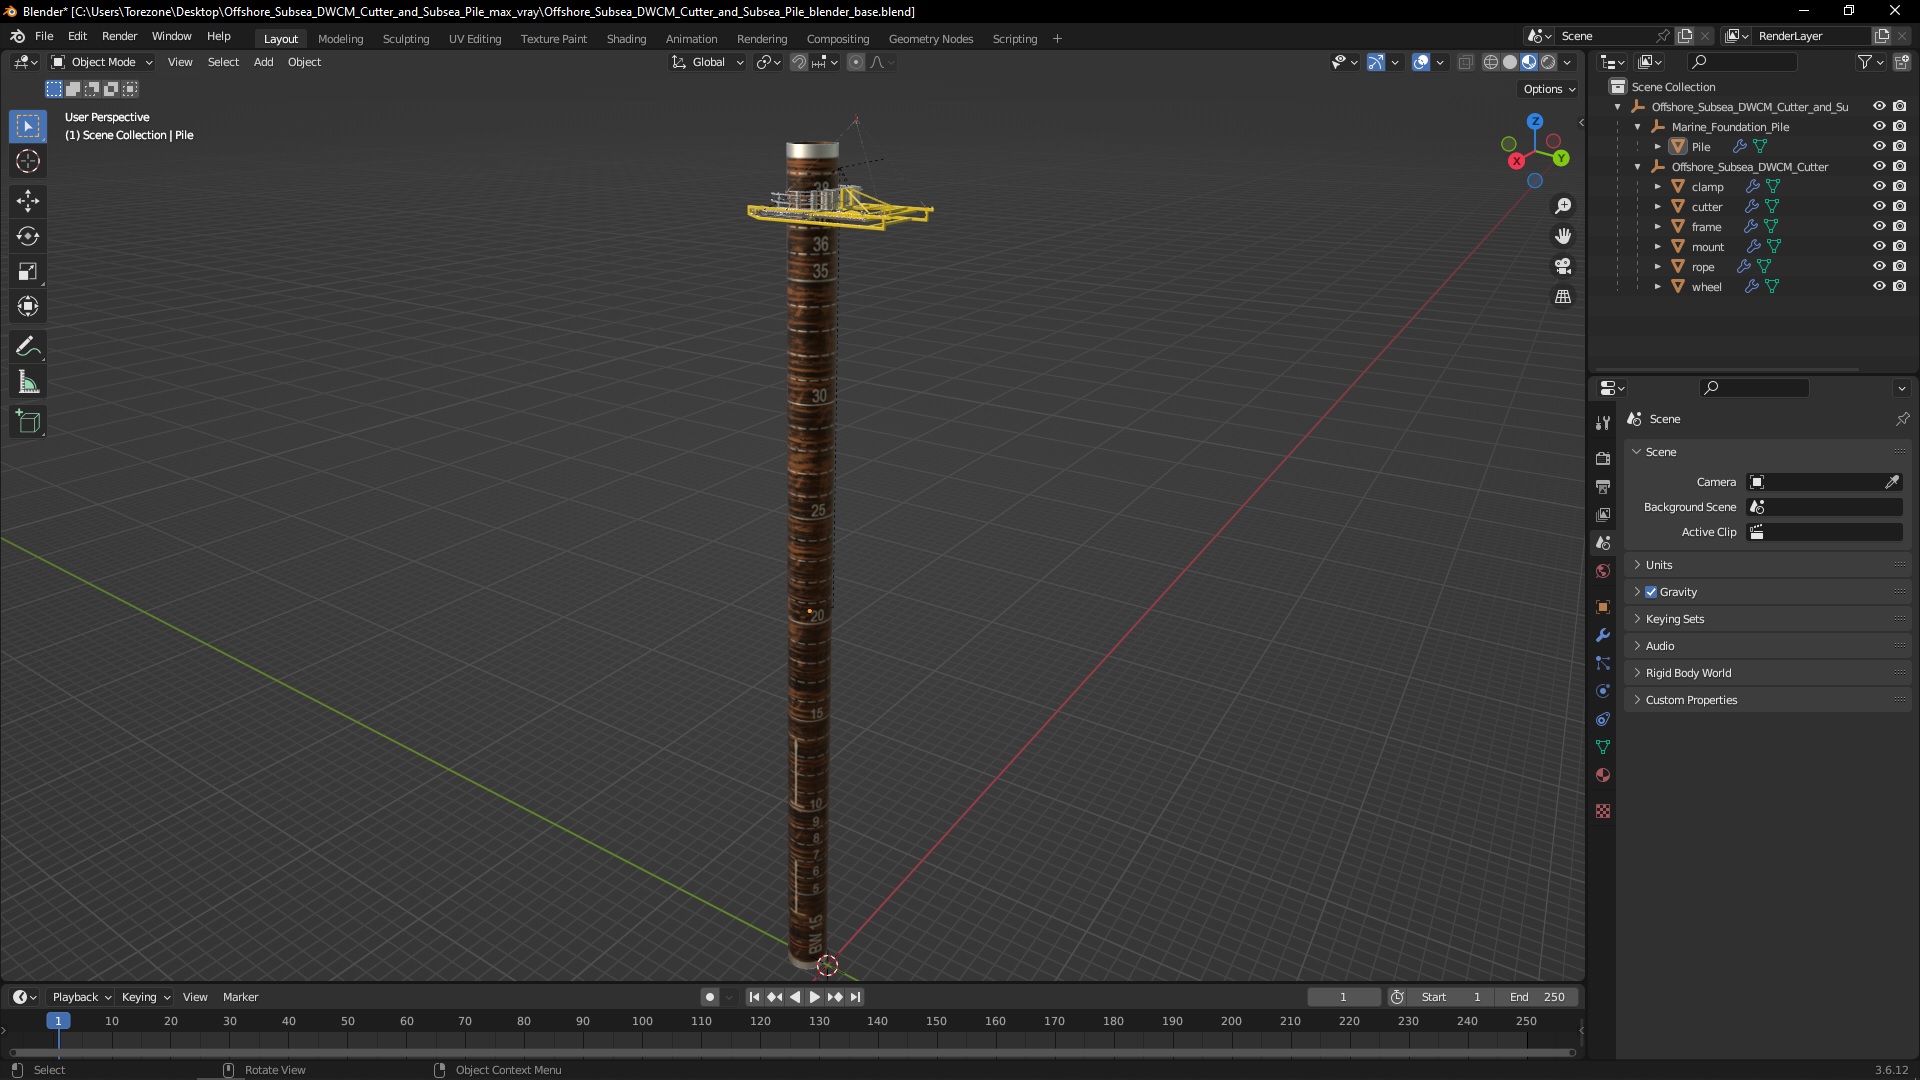Open the Shading workspace tab
1920x1080 pixels.
[x=625, y=38]
